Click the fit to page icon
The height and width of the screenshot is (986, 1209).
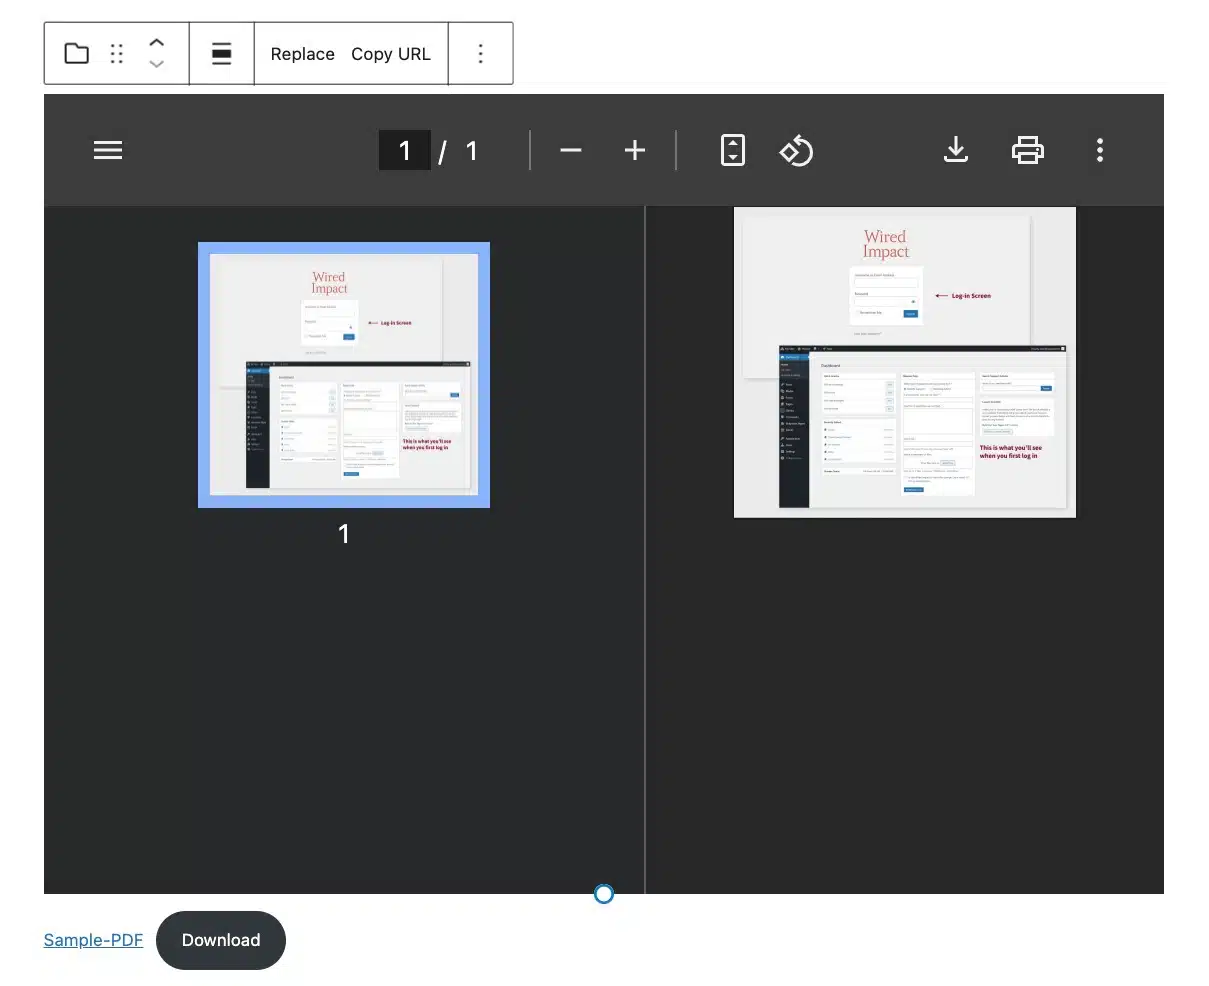733,151
